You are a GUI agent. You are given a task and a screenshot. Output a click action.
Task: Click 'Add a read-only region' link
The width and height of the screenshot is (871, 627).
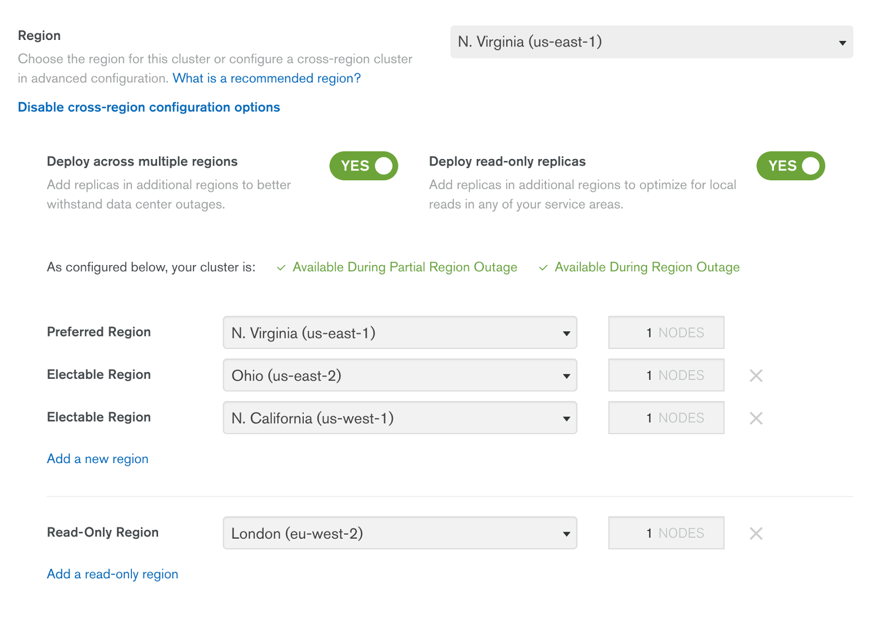pyautogui.click(x=113, y=574)
